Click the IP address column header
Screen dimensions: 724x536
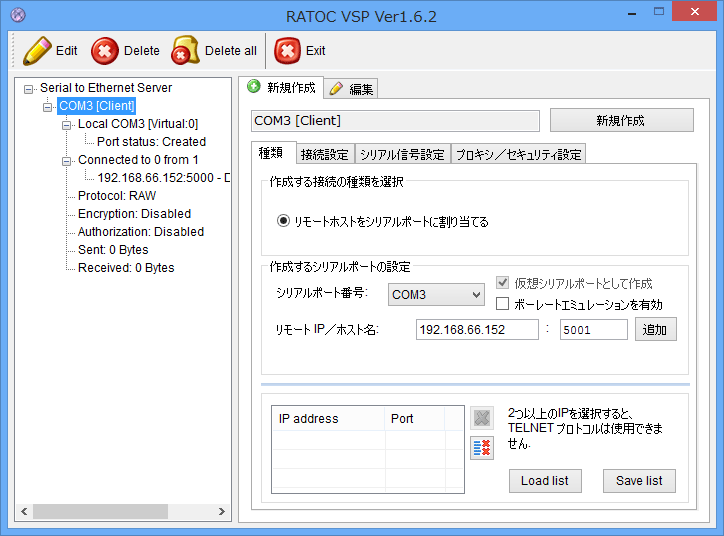(x=328, y=419)
